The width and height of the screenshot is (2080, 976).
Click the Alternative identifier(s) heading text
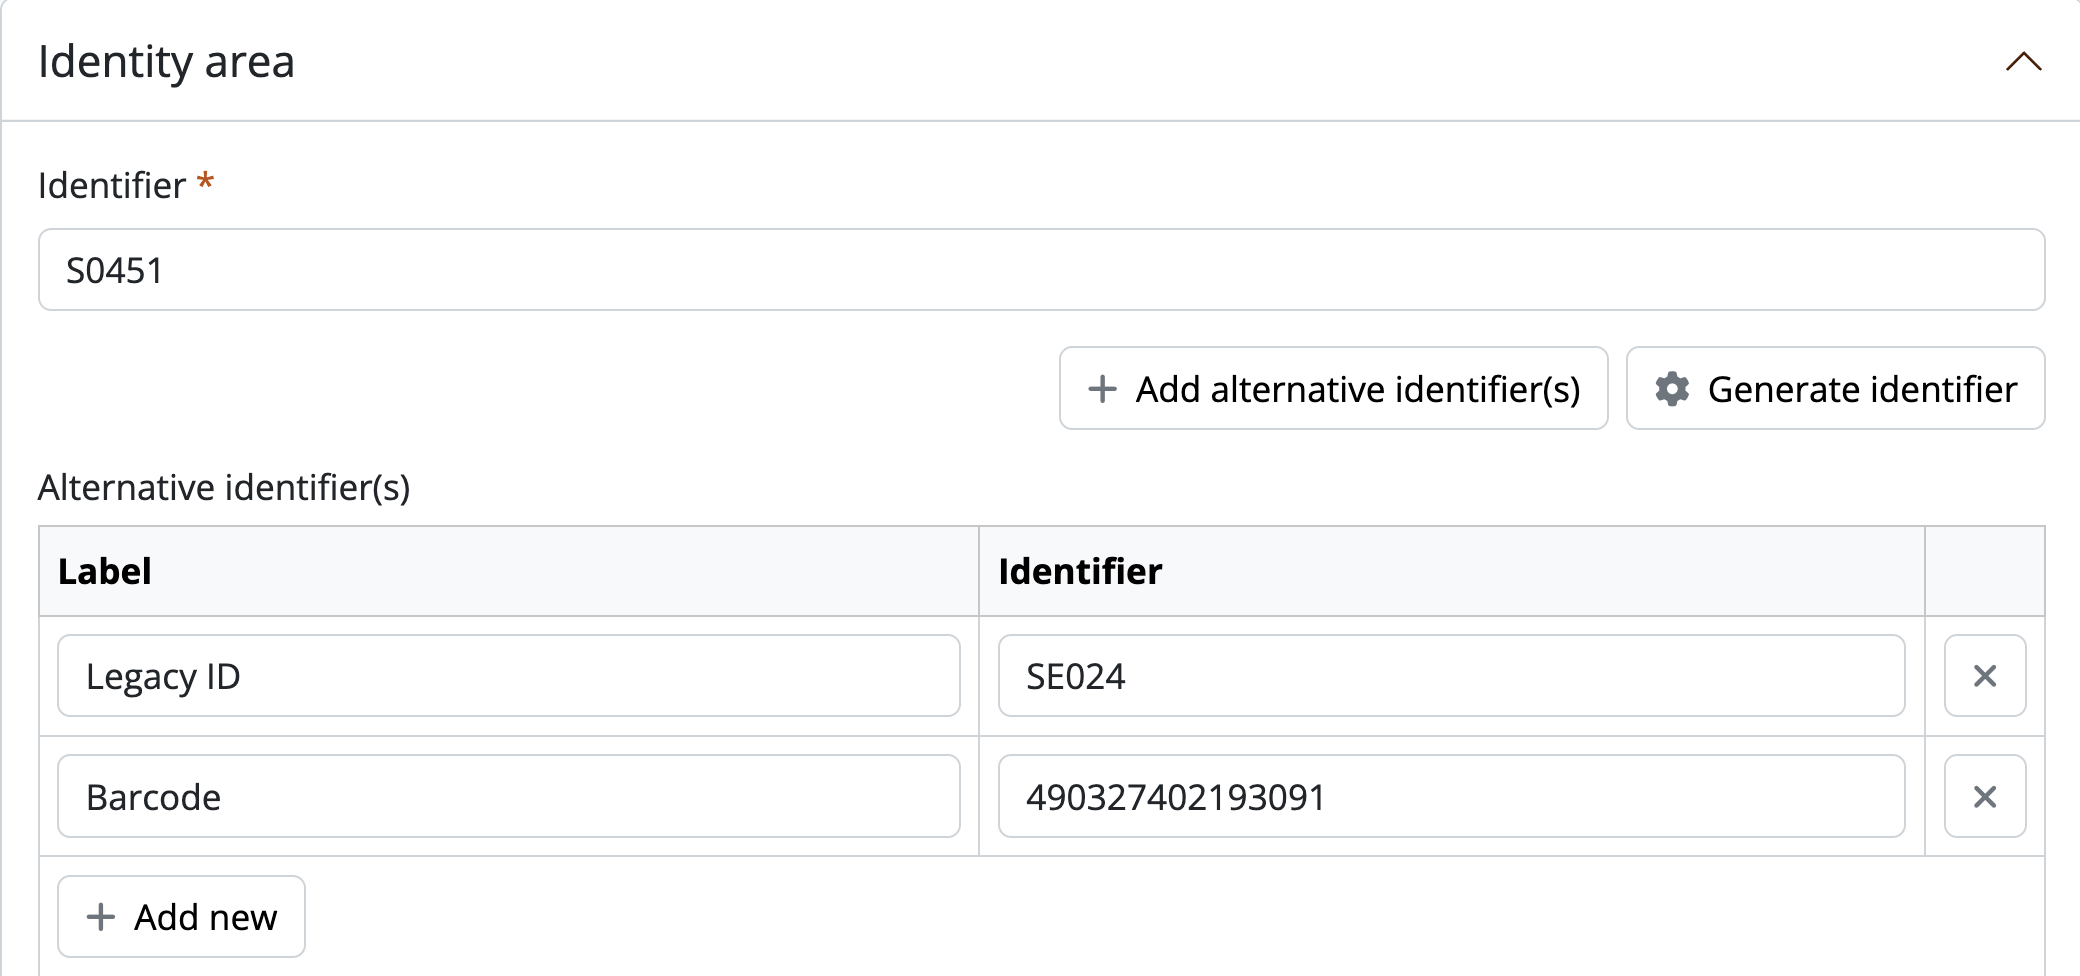coord(224,488)
